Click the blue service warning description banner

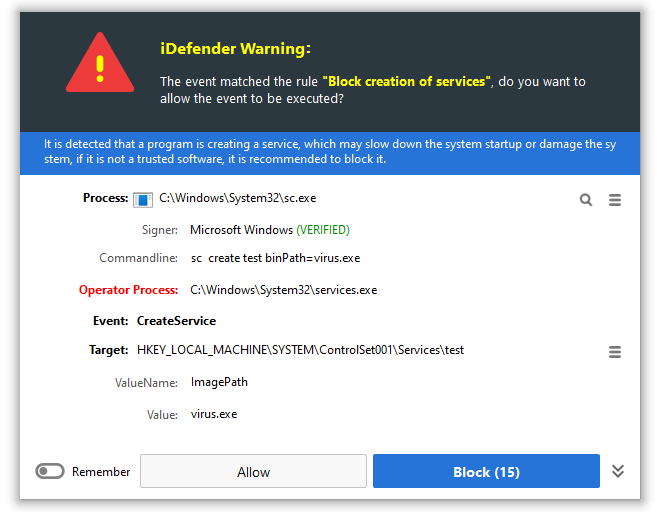(x=329, y=152)
